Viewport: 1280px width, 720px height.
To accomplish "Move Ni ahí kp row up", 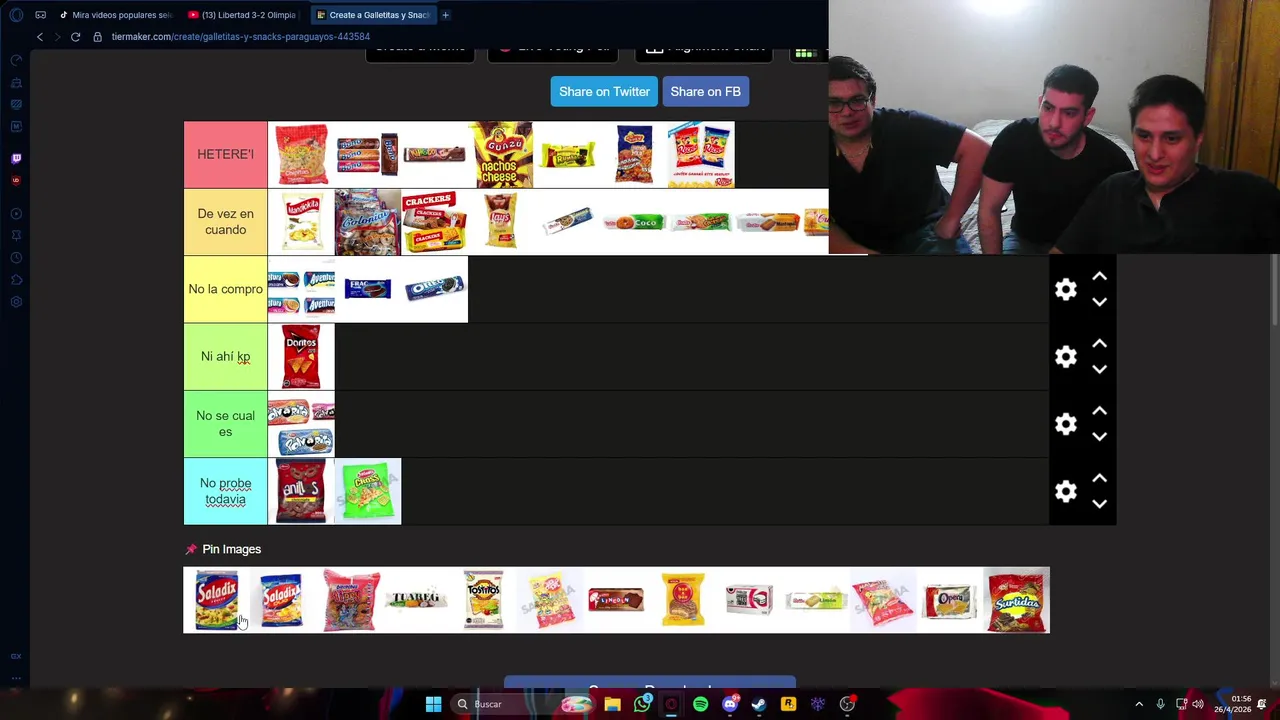I will [x=1099, y=343].
